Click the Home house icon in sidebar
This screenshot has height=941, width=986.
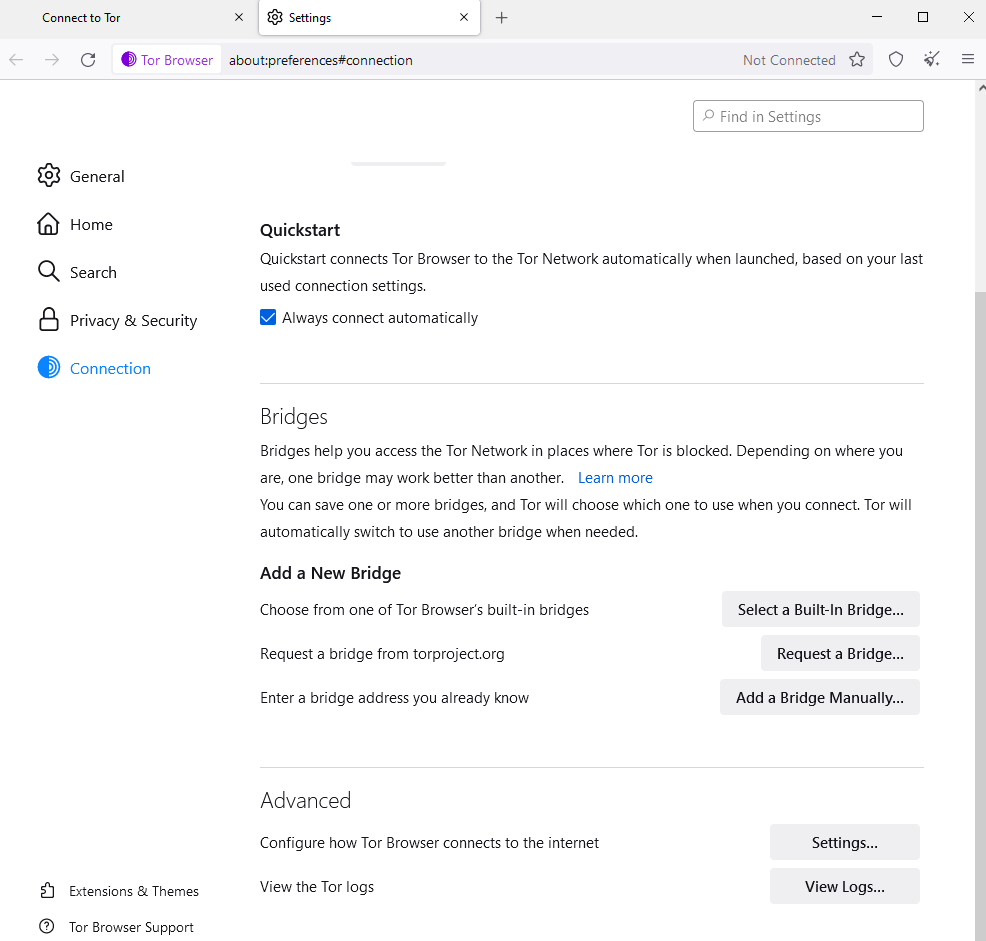48,224
